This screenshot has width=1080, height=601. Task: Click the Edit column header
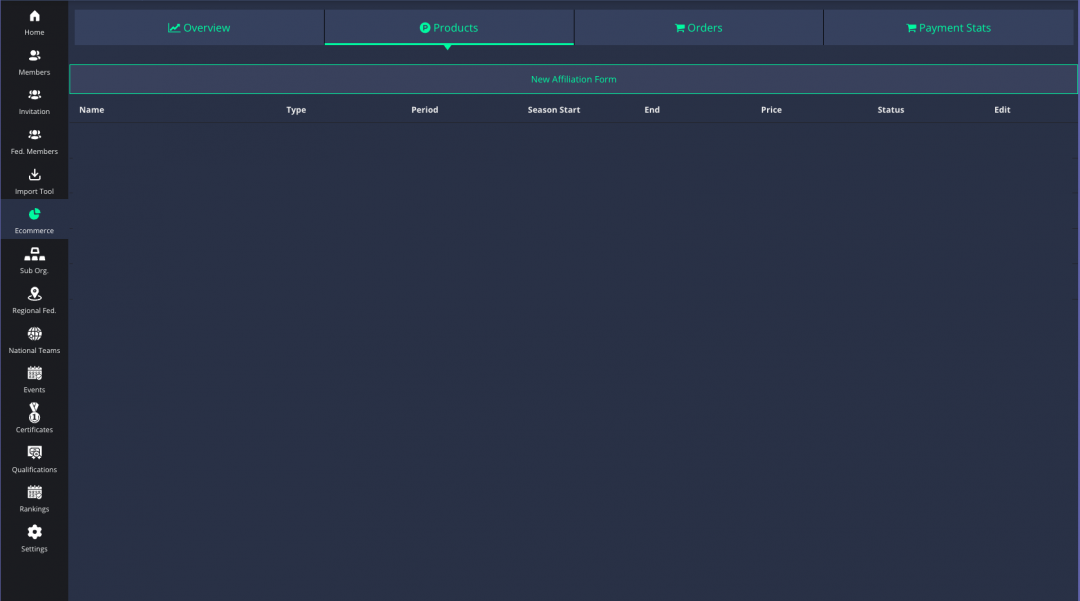(1002, 109)
